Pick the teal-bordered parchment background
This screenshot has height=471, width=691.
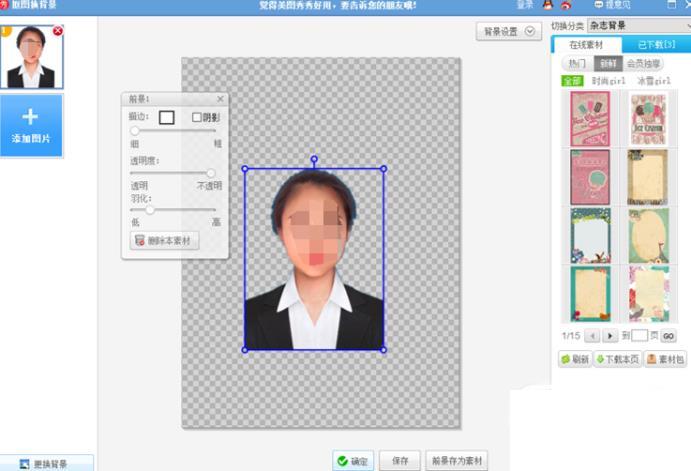tap(591, 294)
